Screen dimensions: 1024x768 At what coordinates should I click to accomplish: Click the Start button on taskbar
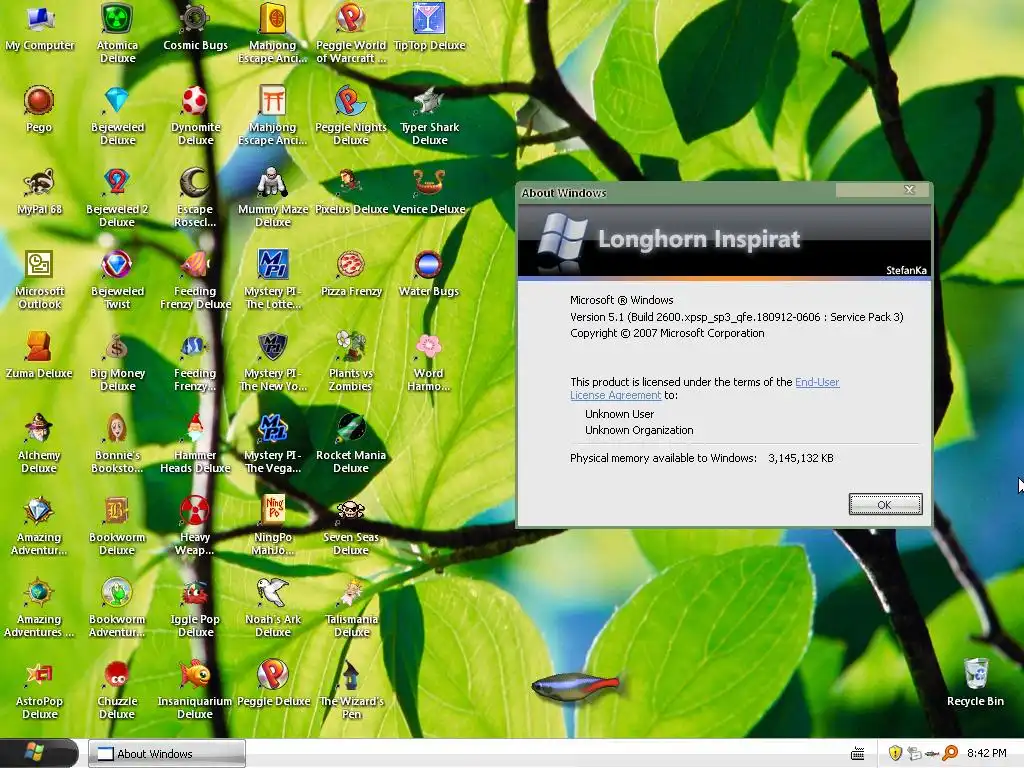click(x=39, y=753)
